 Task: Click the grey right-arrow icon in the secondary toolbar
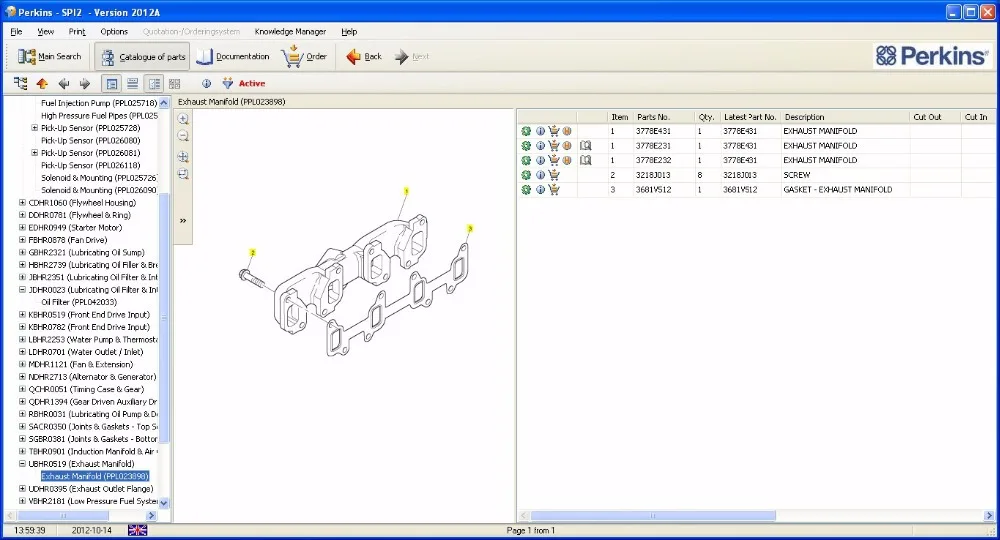(85, 83)
